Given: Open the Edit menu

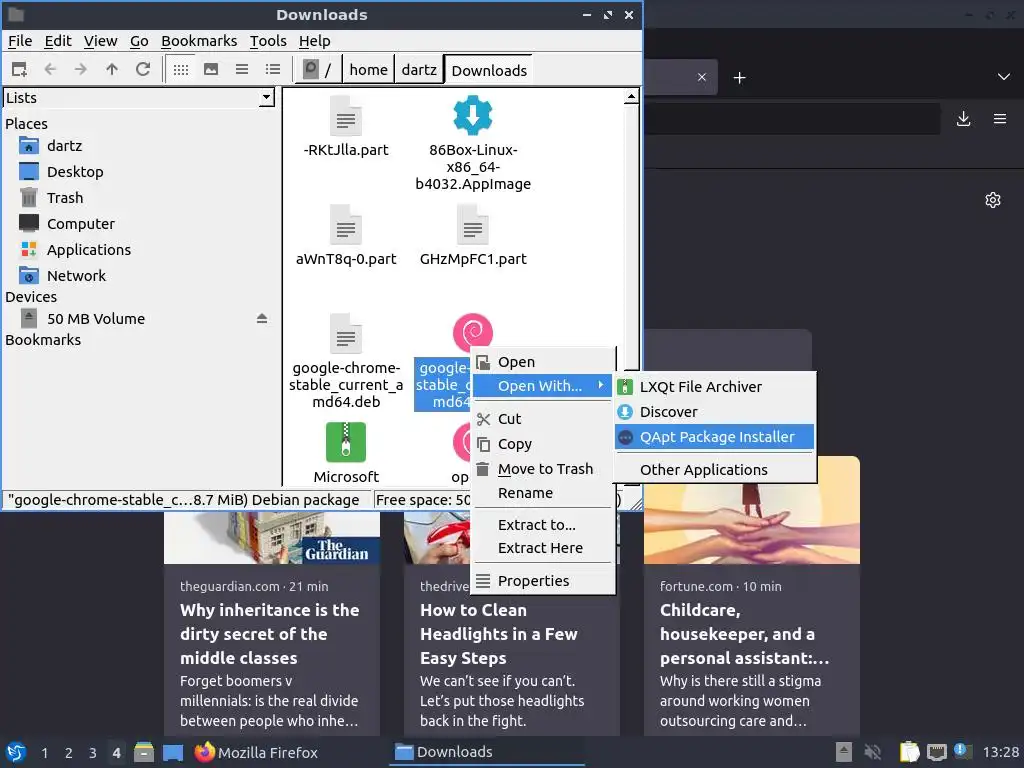Looking at the screenshot, I should [x=58, y=41].
